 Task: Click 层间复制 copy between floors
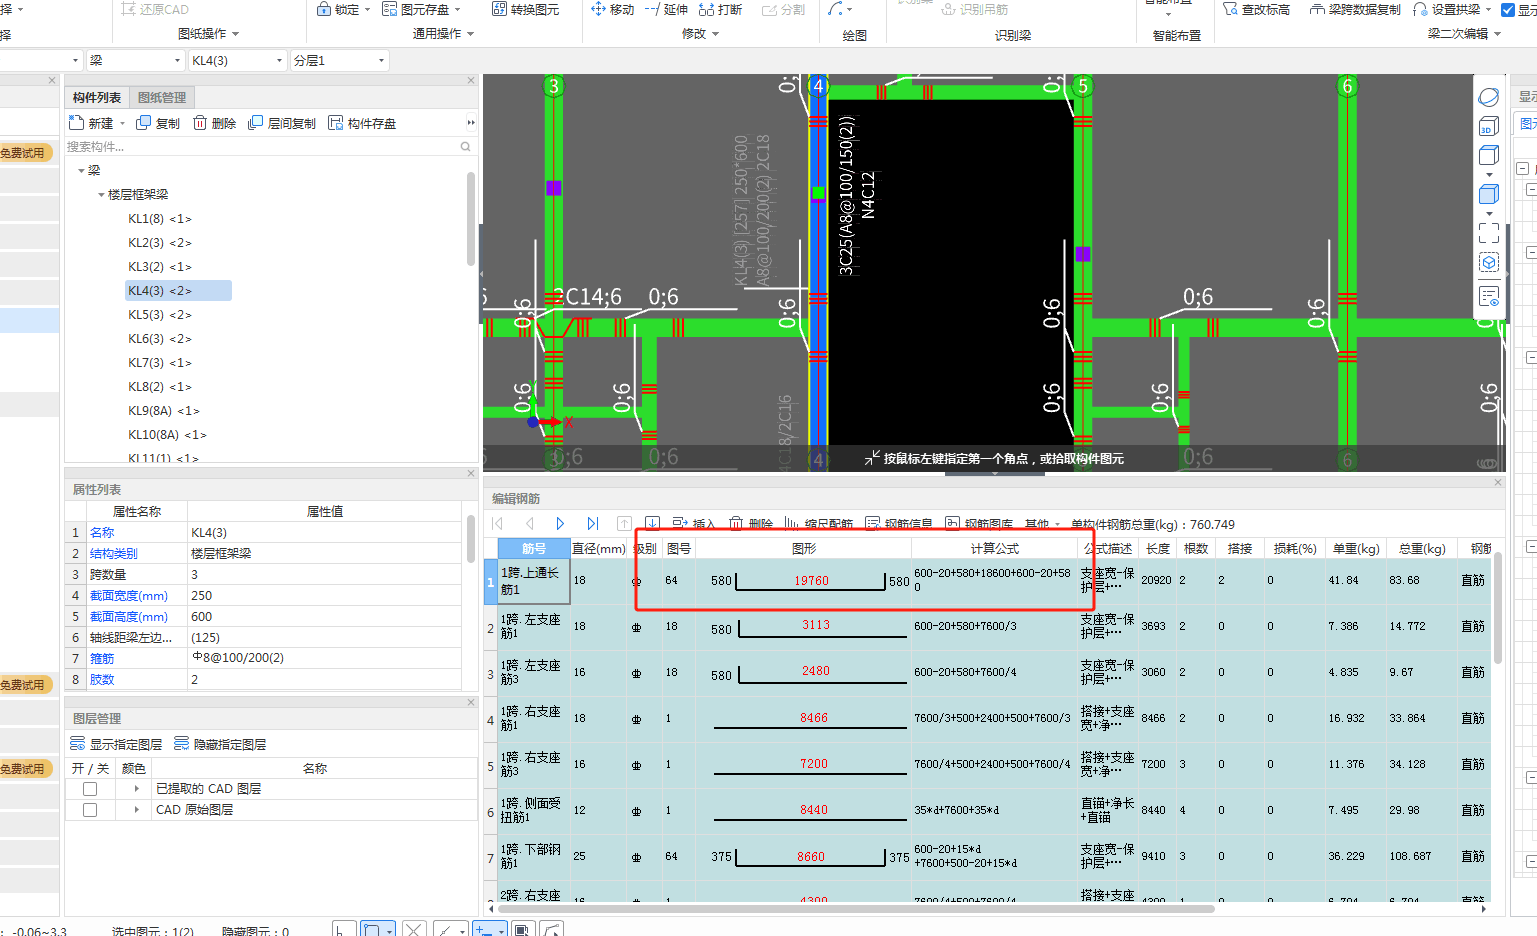coord(281,123)
